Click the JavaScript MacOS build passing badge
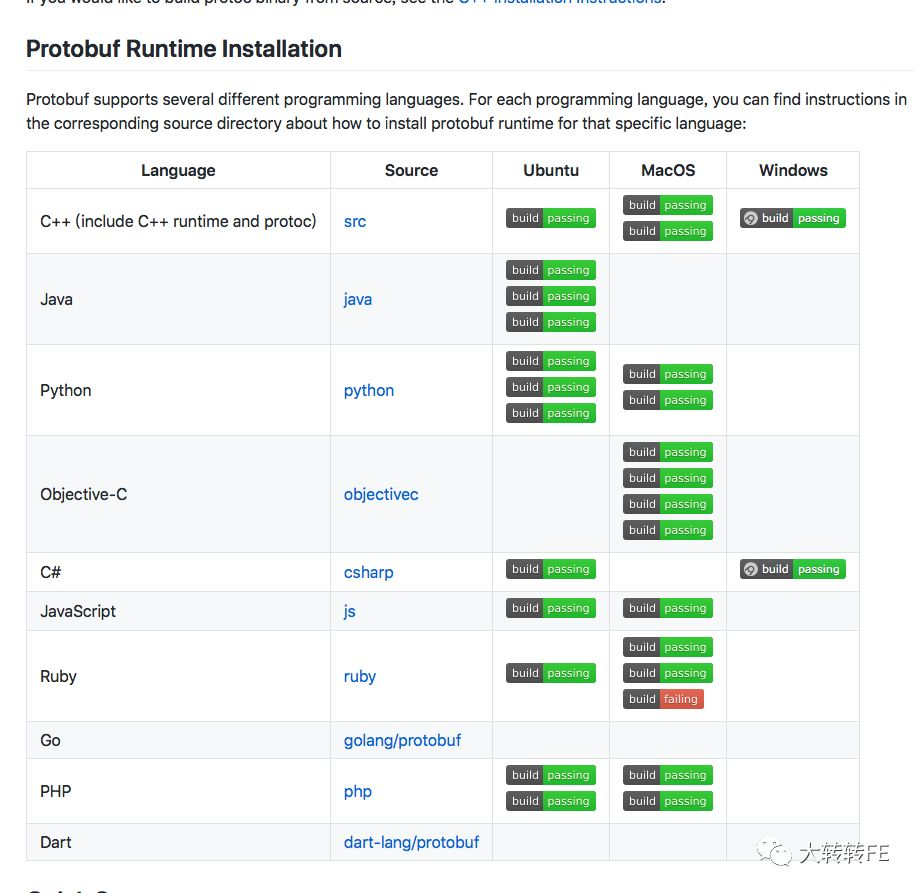This screenshot has height=893, width=919. click(668, 608)
